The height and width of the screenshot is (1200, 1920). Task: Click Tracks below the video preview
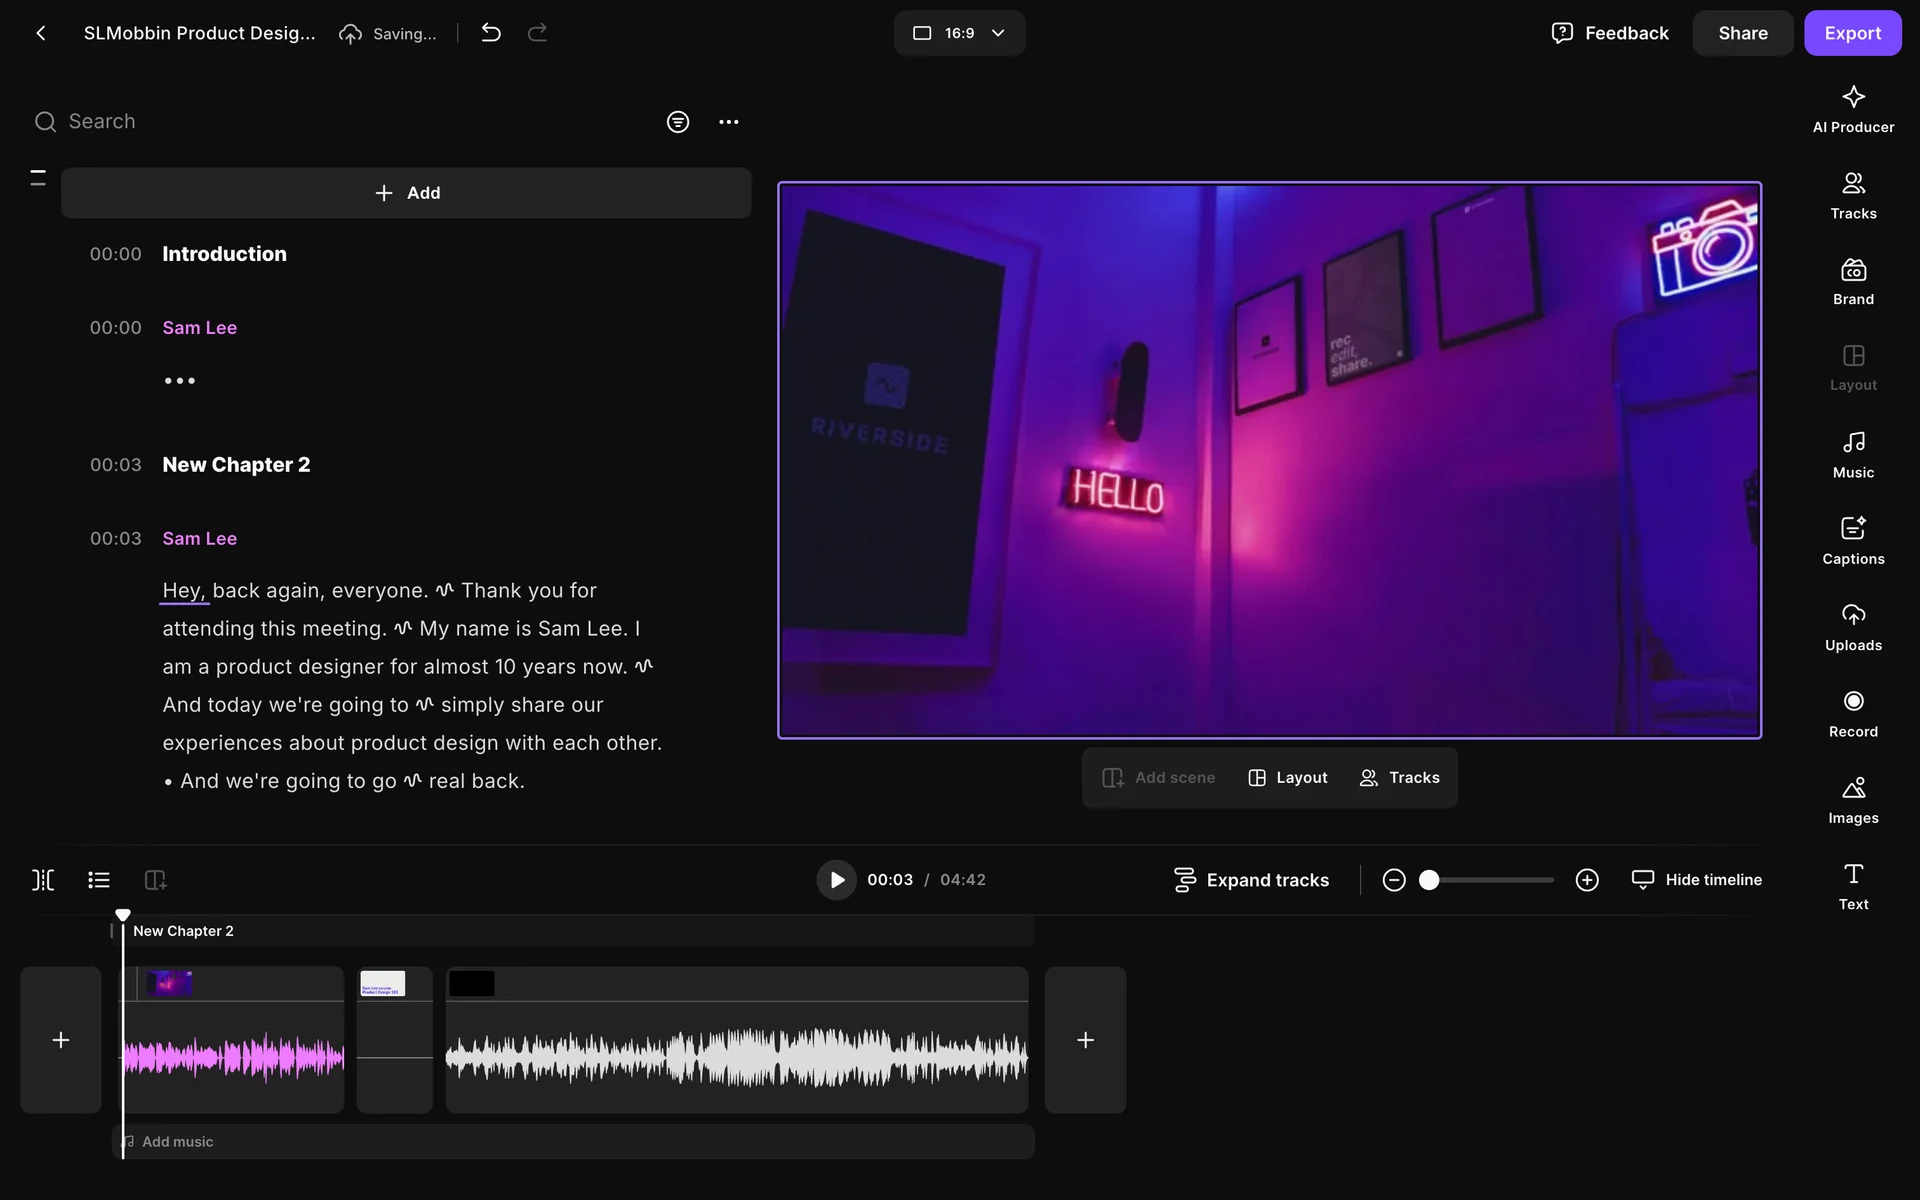[x=1399, y=778]
